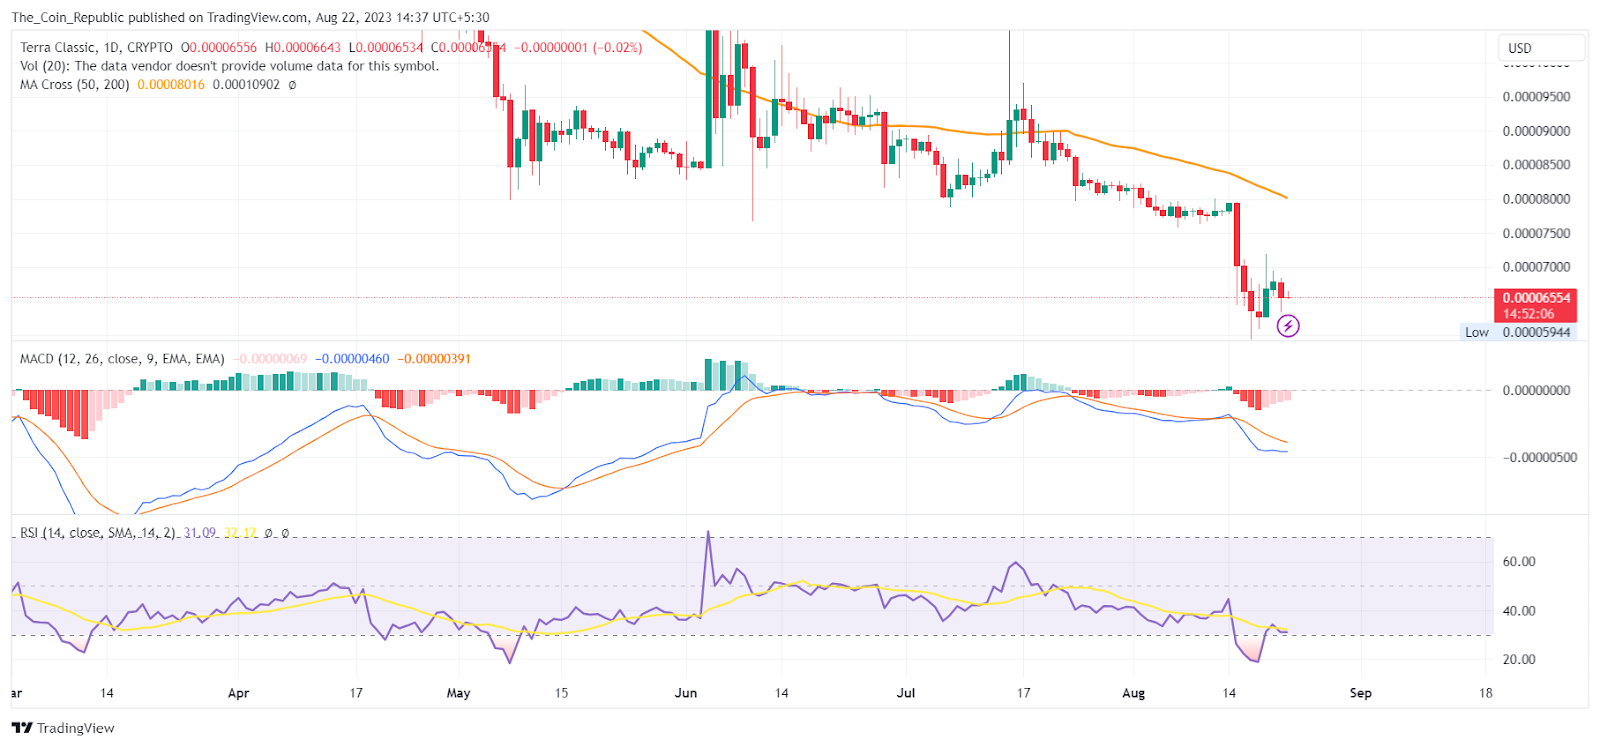Click the MACD axis label 0.00000000
The width and height of the screenshot is (1600, 747).
coord(1536,390)
